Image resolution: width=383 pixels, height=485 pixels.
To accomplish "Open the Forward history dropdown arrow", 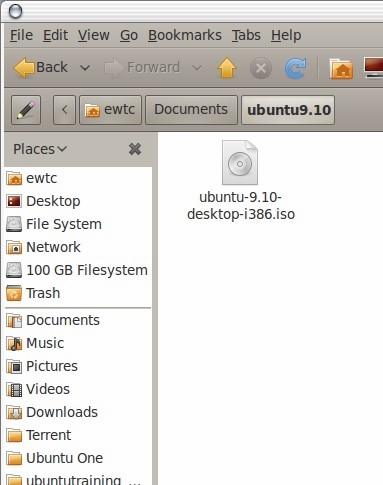I will pos(197,68).
